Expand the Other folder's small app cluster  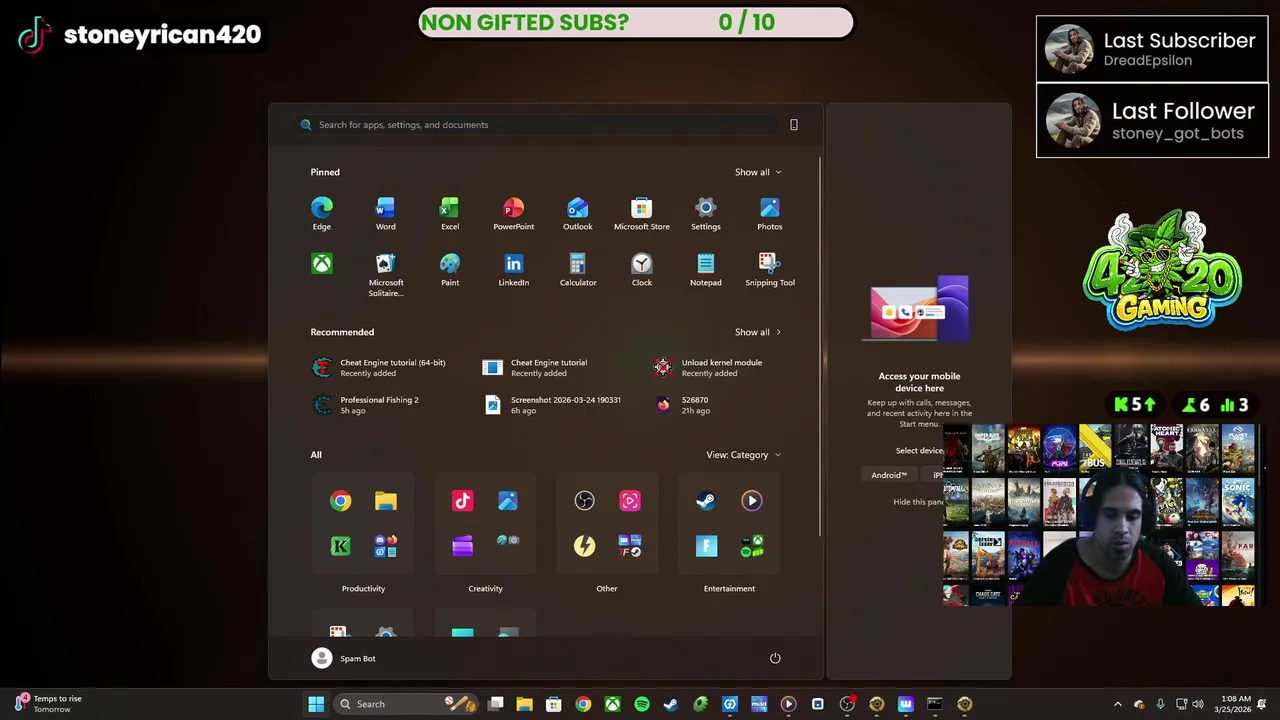pos(629,546)
